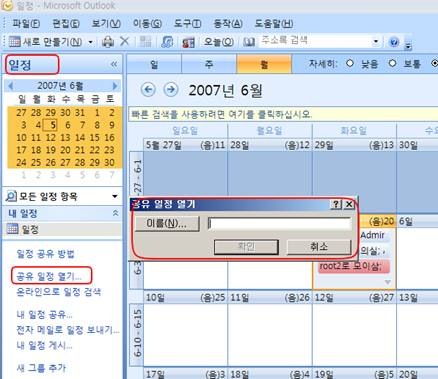Select date 13 in the mini calendar
This screenshot has width=438, height=379.
65,137
